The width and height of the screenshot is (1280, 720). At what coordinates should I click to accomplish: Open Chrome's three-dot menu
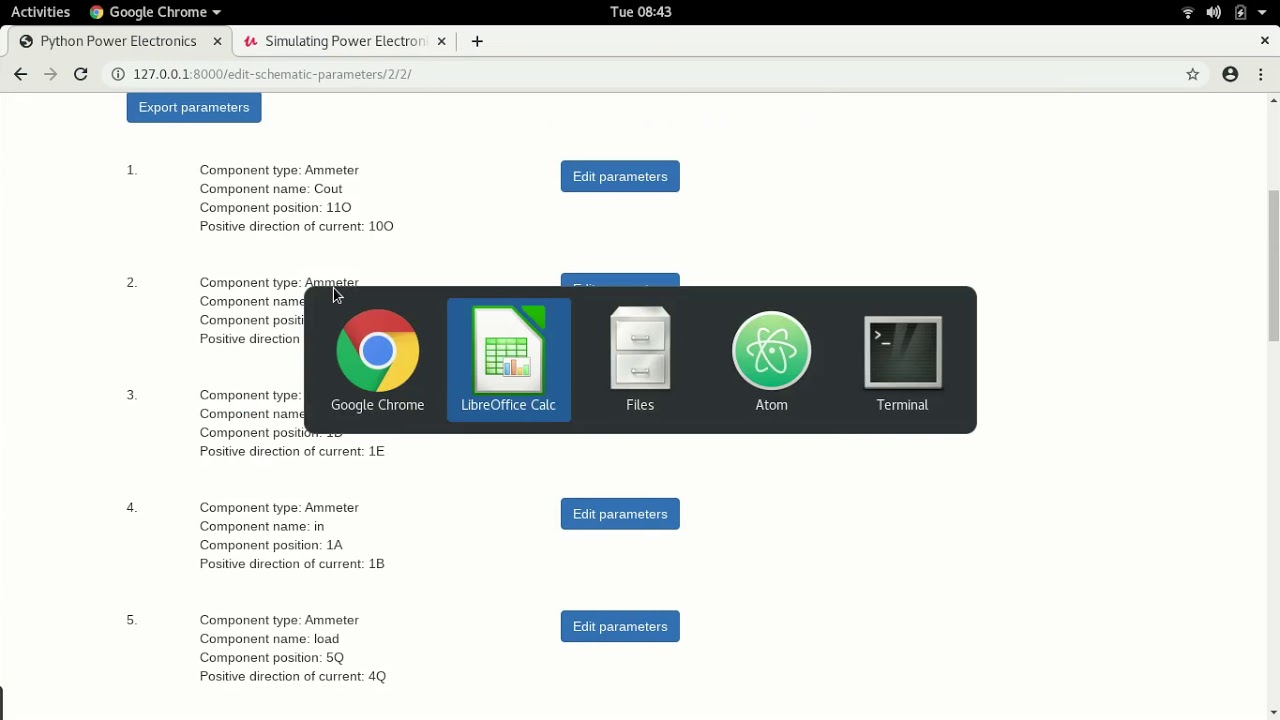click(1261, 74)
